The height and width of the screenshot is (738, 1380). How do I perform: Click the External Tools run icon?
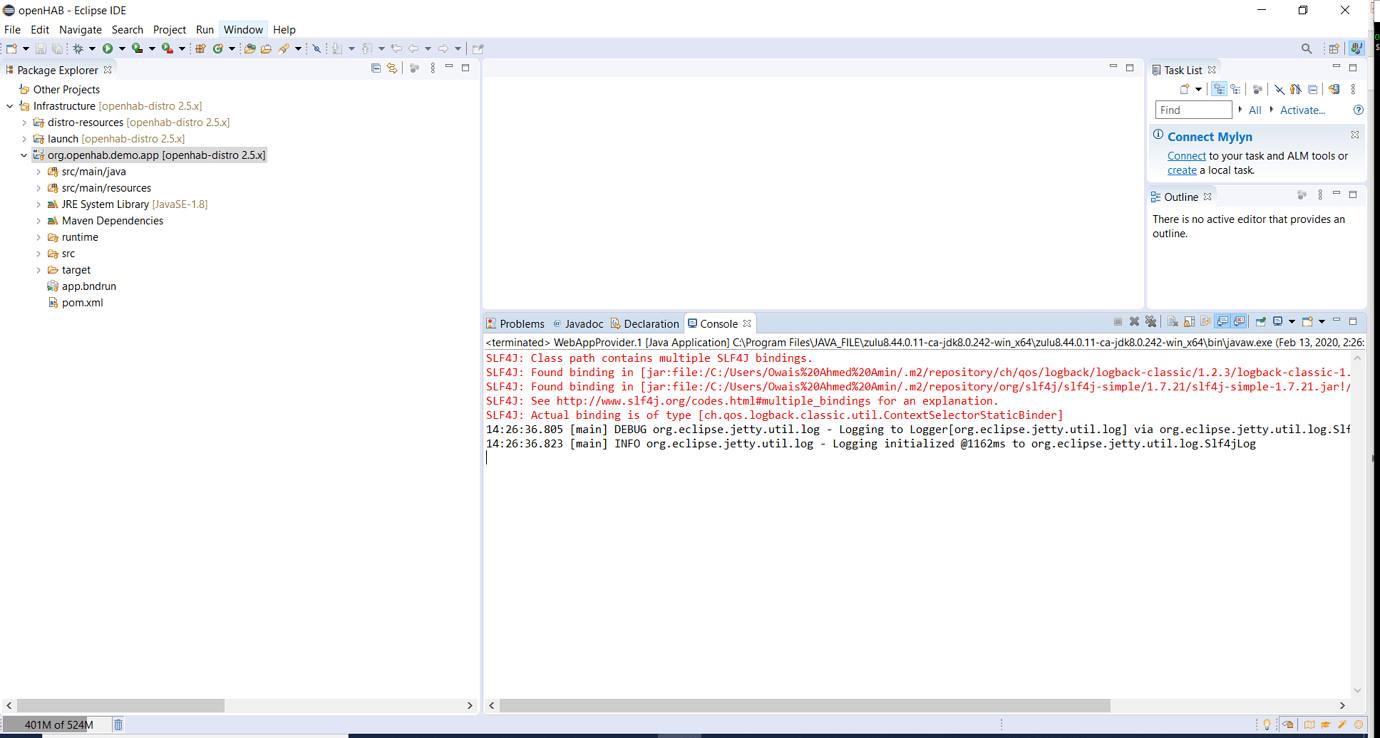coord(167,48)
